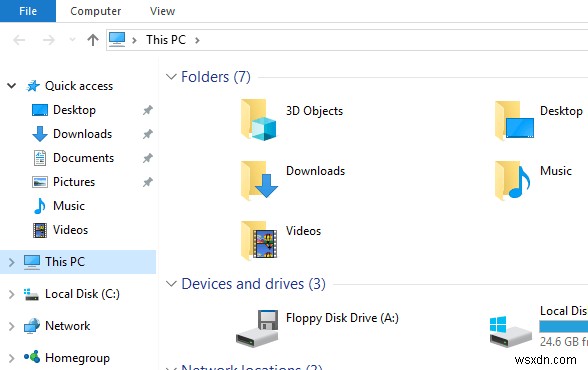Select the Quick access star icon

[33, 86]
